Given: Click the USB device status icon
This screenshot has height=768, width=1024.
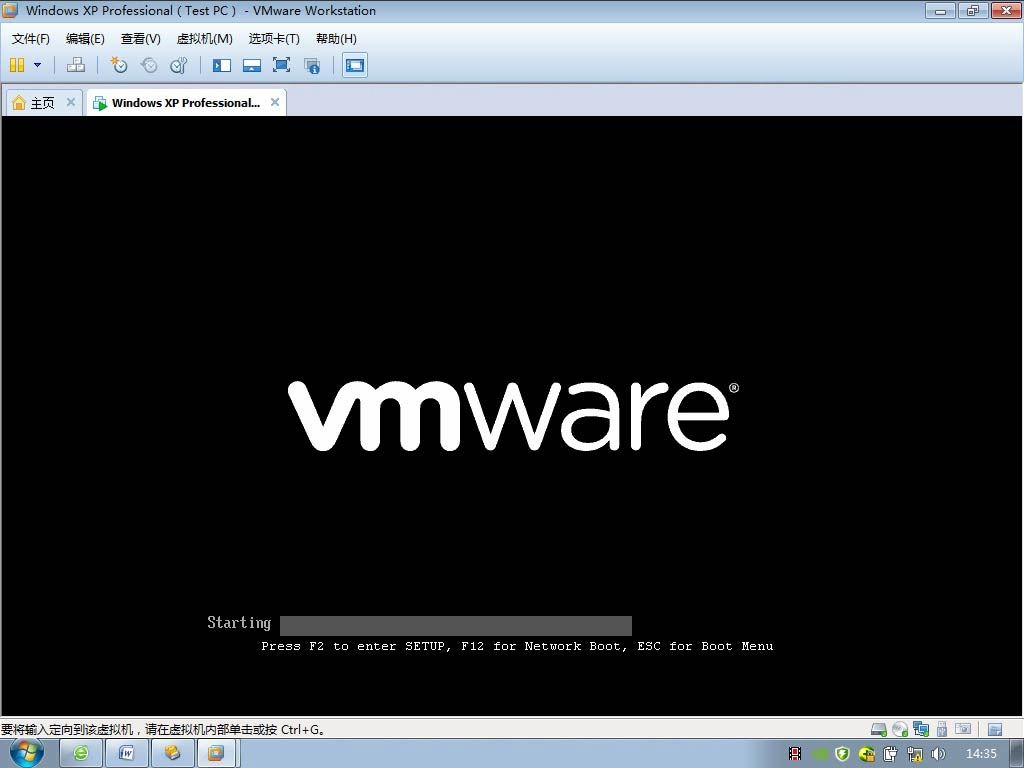Looking at the screenshot, I should [942, 729].
